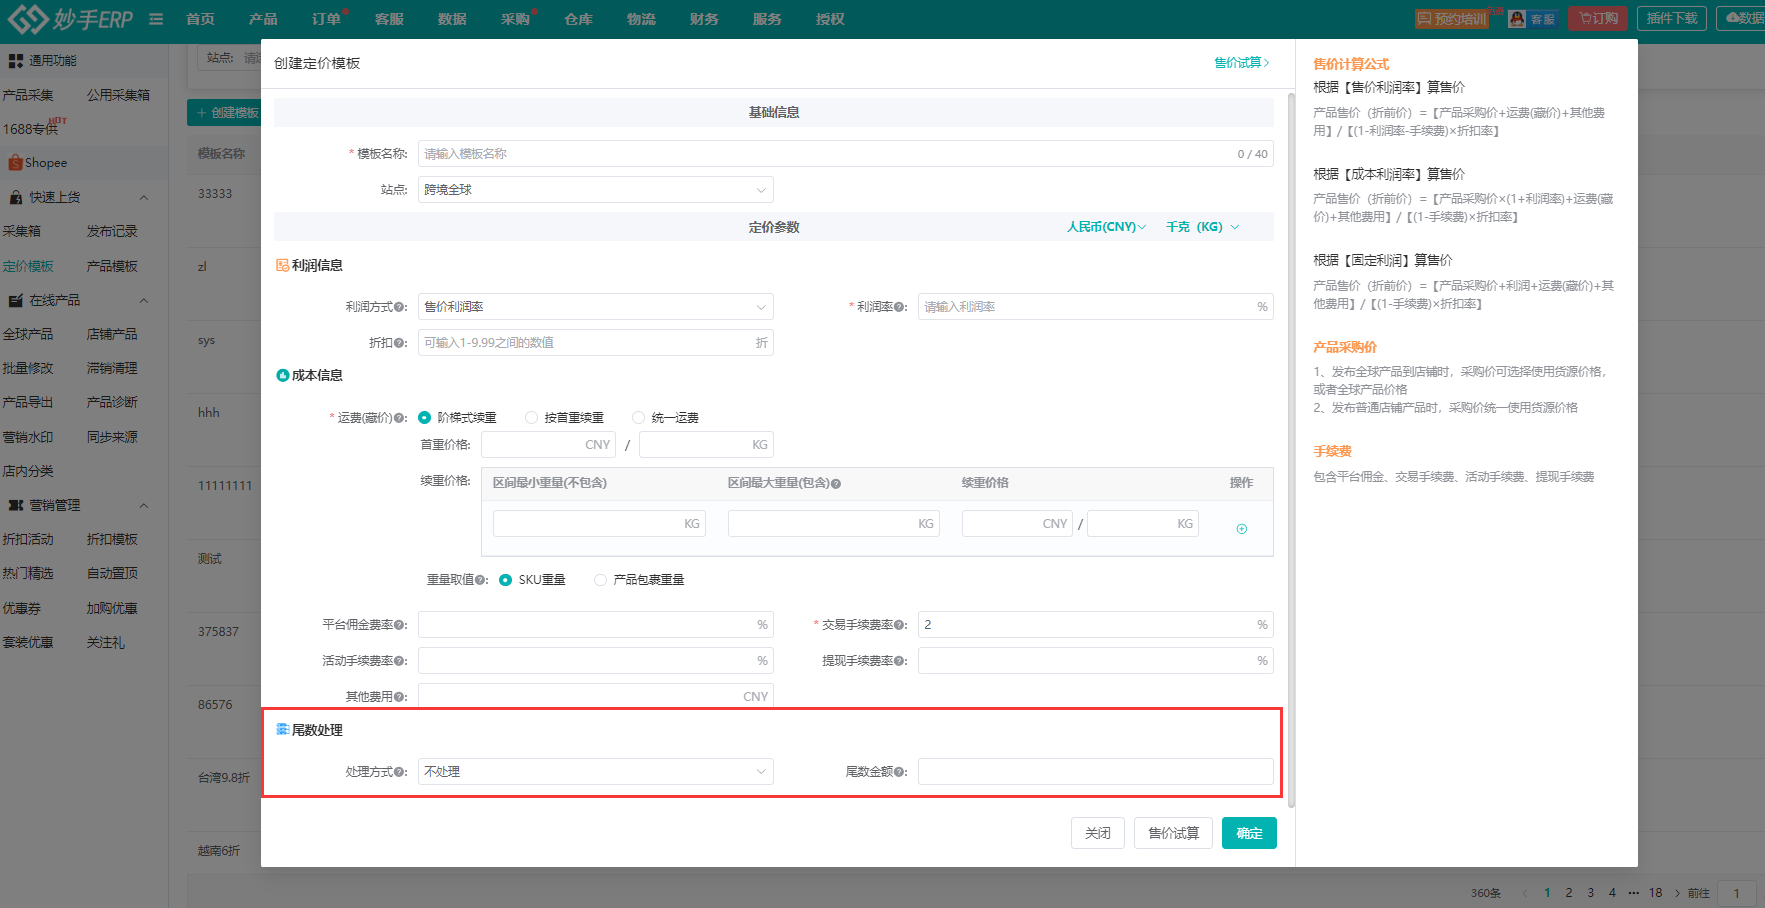Click the help icon next to 区间最大重量(包含)
This screenshot has width=1765, height=908.
836,484
